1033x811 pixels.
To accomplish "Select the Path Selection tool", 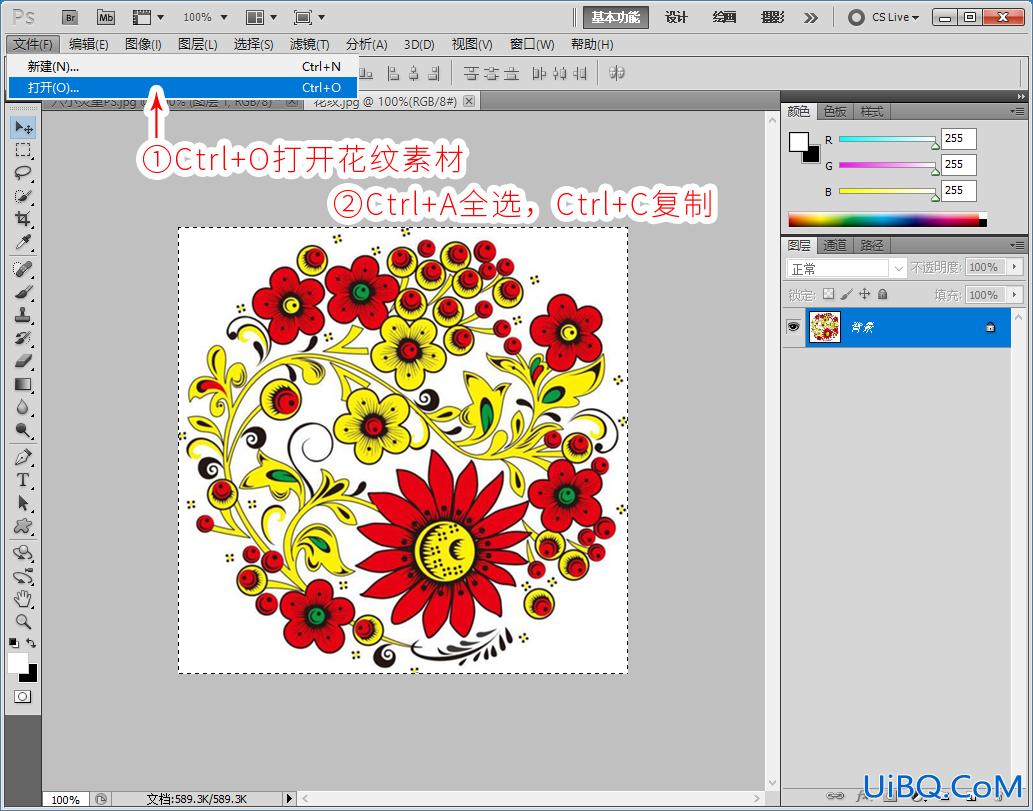I will pos(23,503).
